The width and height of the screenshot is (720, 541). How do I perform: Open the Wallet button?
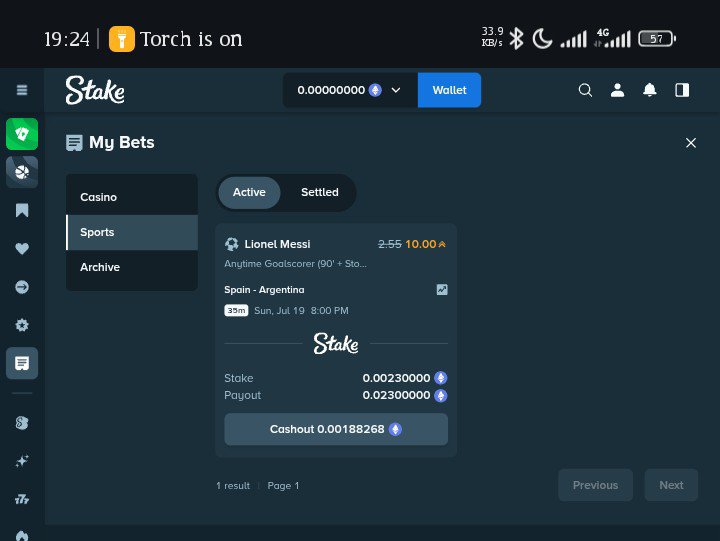coord(449,90)
